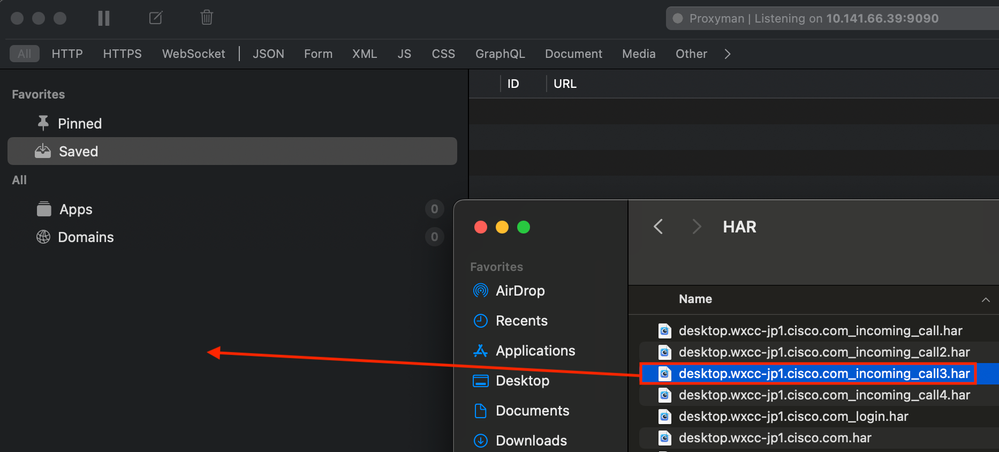Image resolution: width=999 pixels, height=452 pixels.
Task: Click the Proxyman listening status bar
Action: pos(832,18)
